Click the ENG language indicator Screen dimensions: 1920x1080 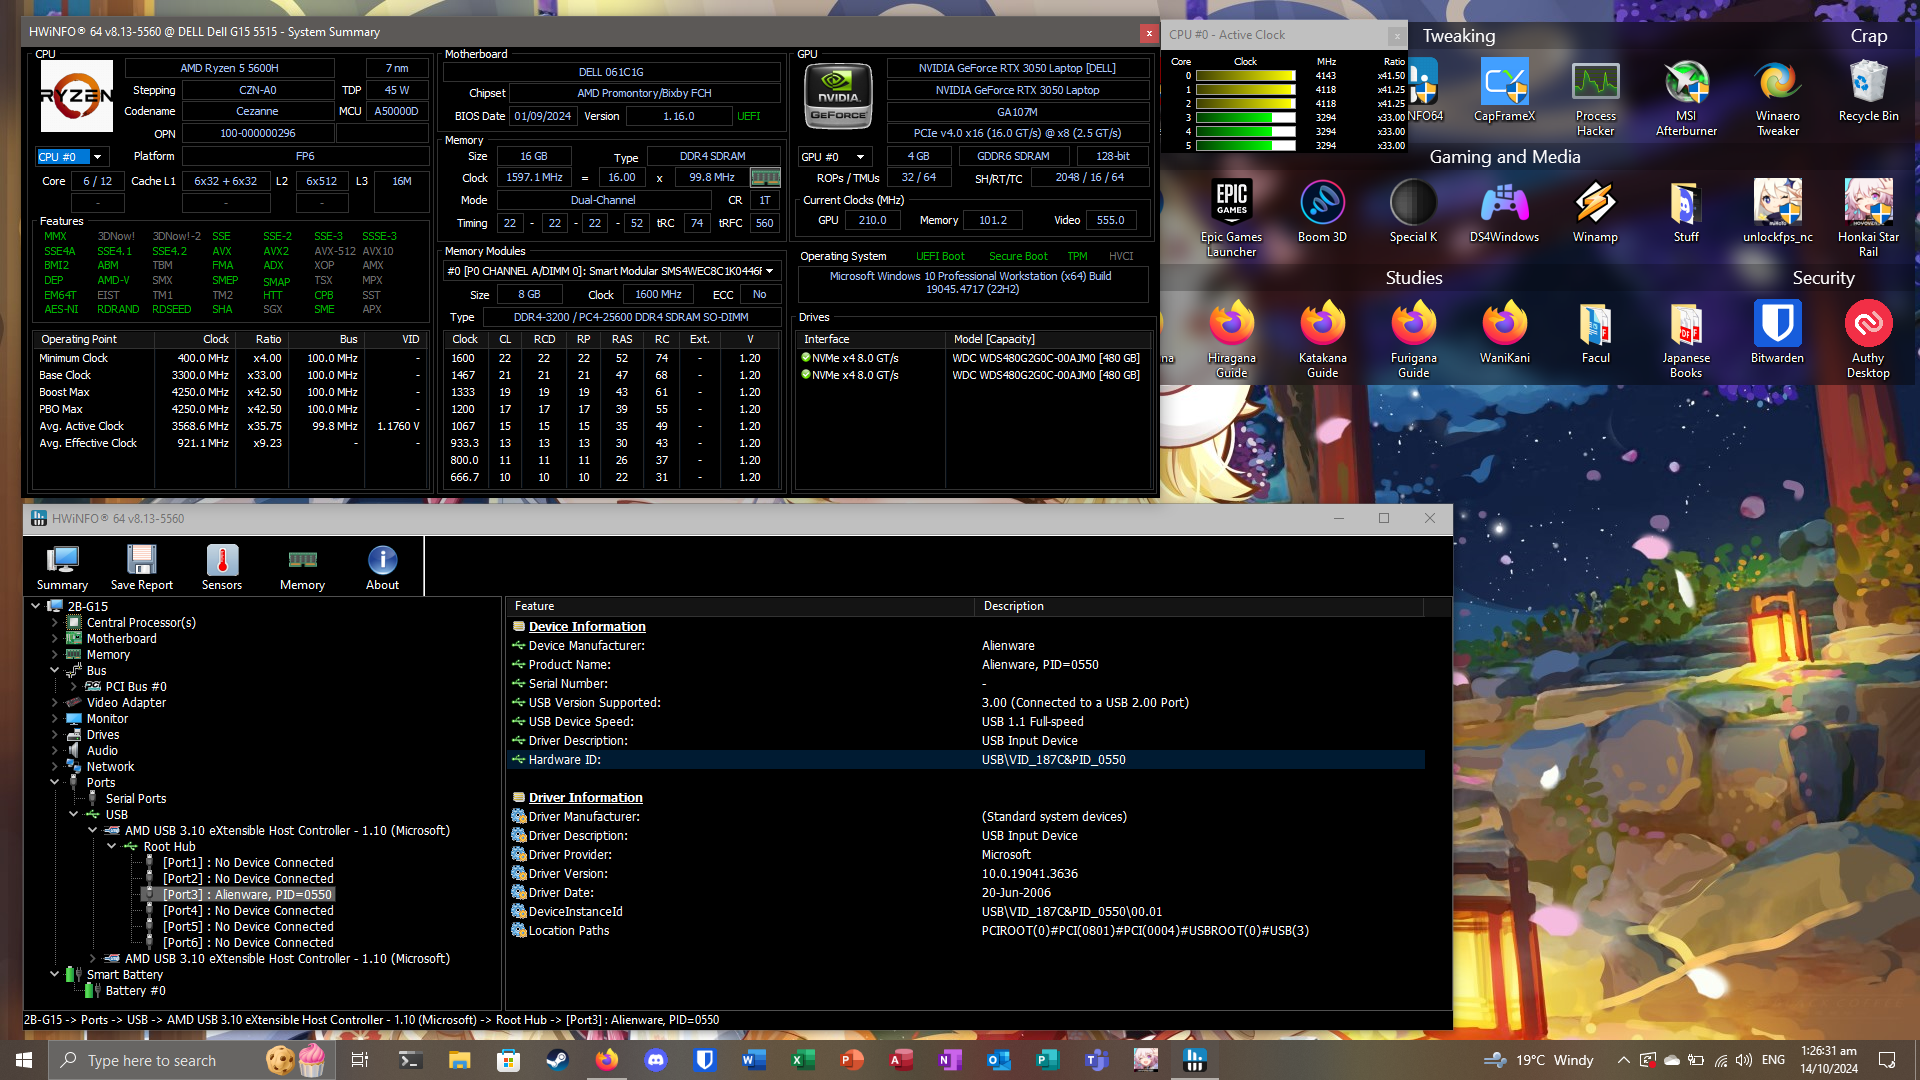[1773, 1060]
